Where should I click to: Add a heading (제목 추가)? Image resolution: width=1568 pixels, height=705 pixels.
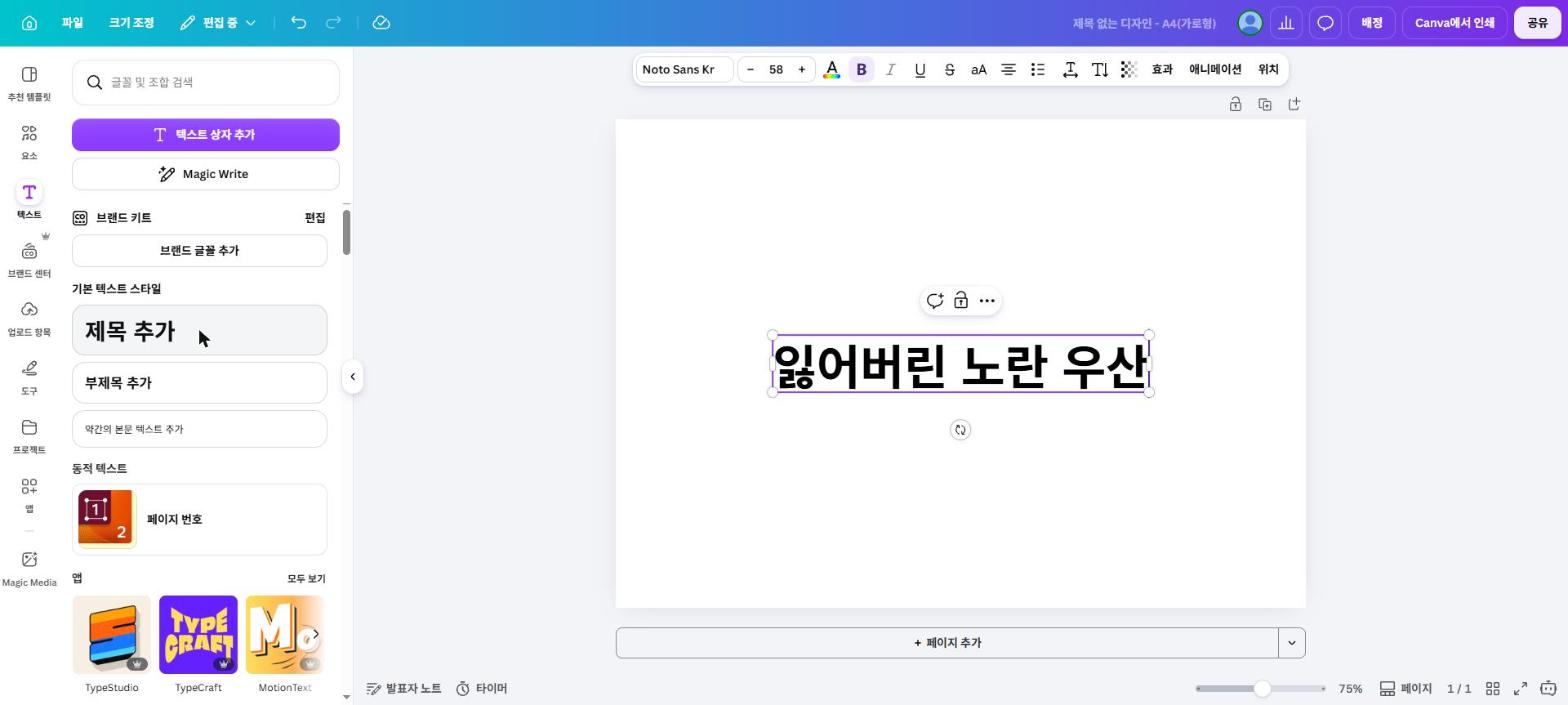(200, 331)
